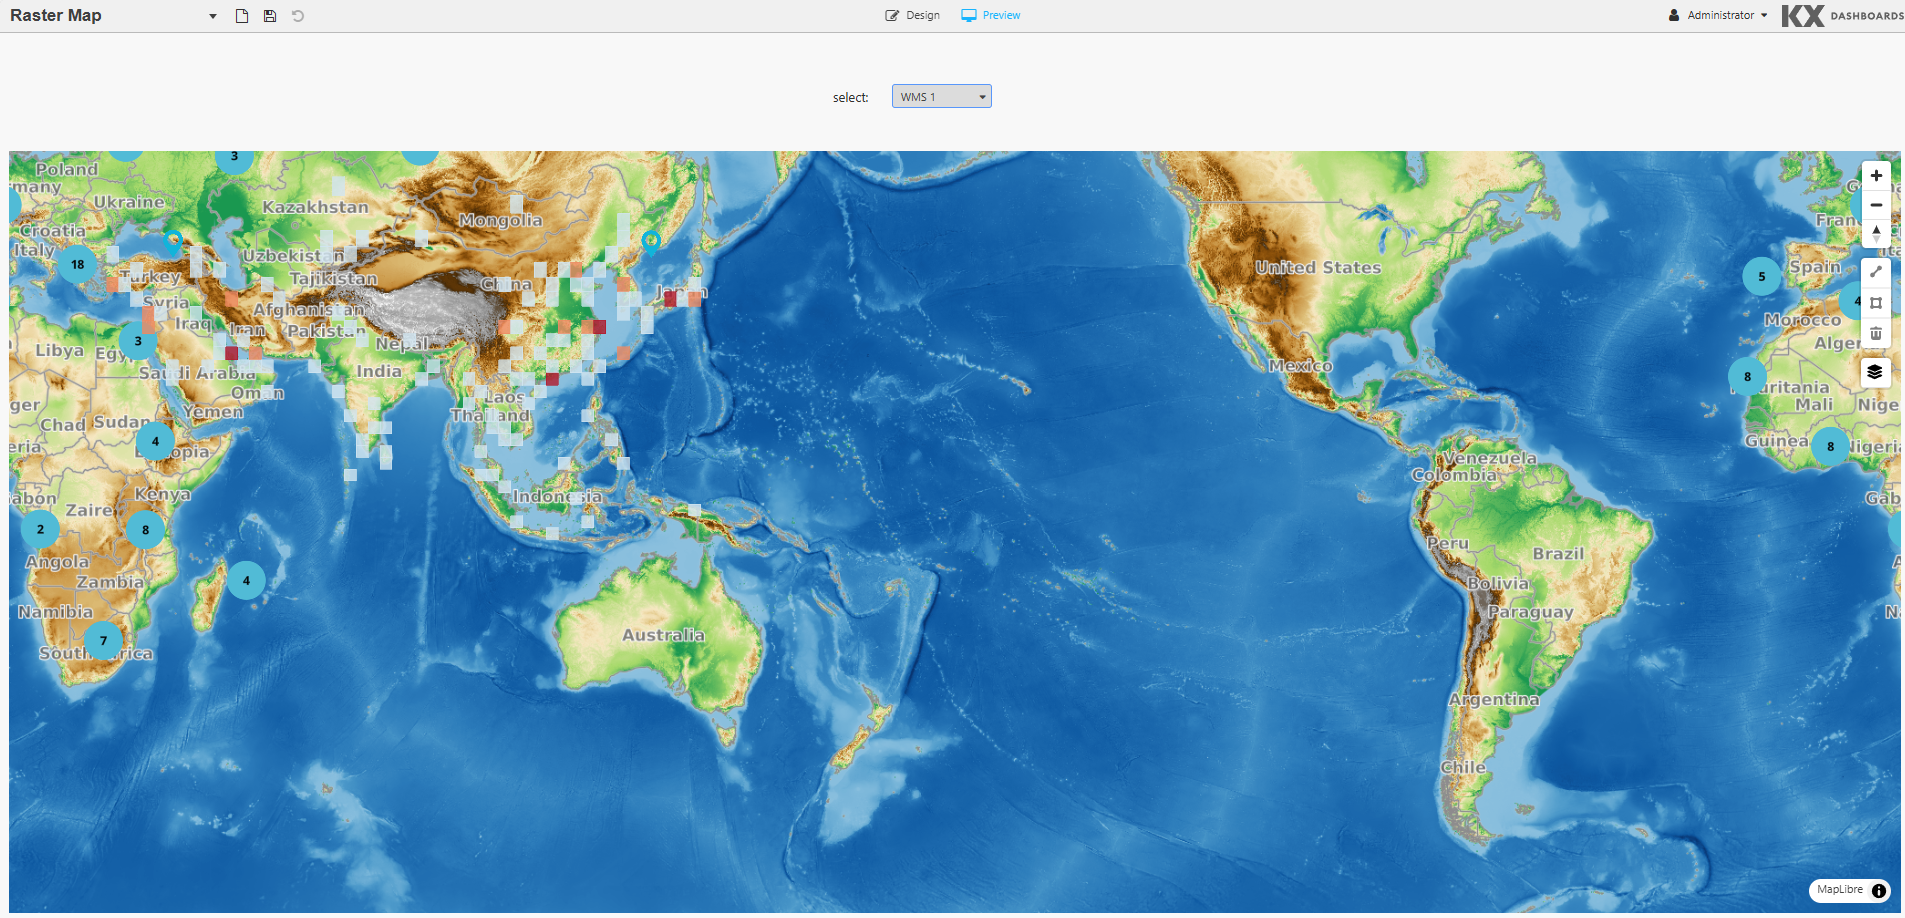Select the line drawing tool
The width and height of the screenshot is (1905, 918).
click(1876, 272)
